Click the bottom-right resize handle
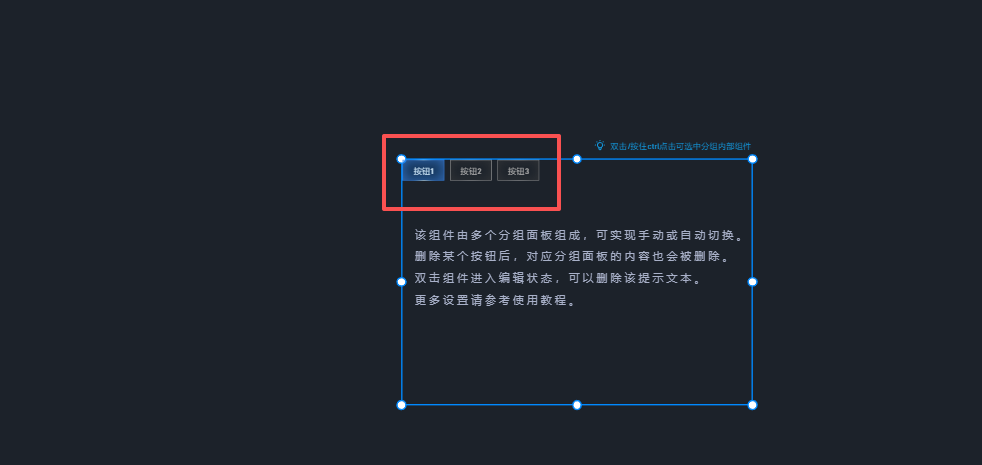Screen dimensions: 982x465 click(752, 405)
